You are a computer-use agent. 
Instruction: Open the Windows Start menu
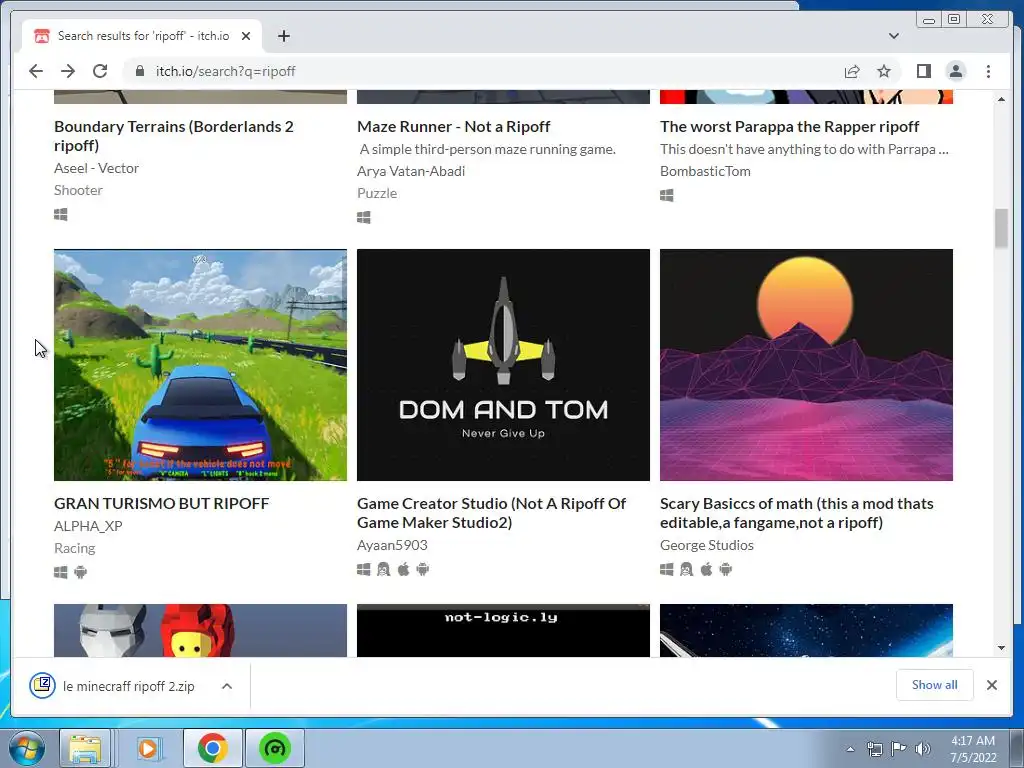[x=27, y=748]
